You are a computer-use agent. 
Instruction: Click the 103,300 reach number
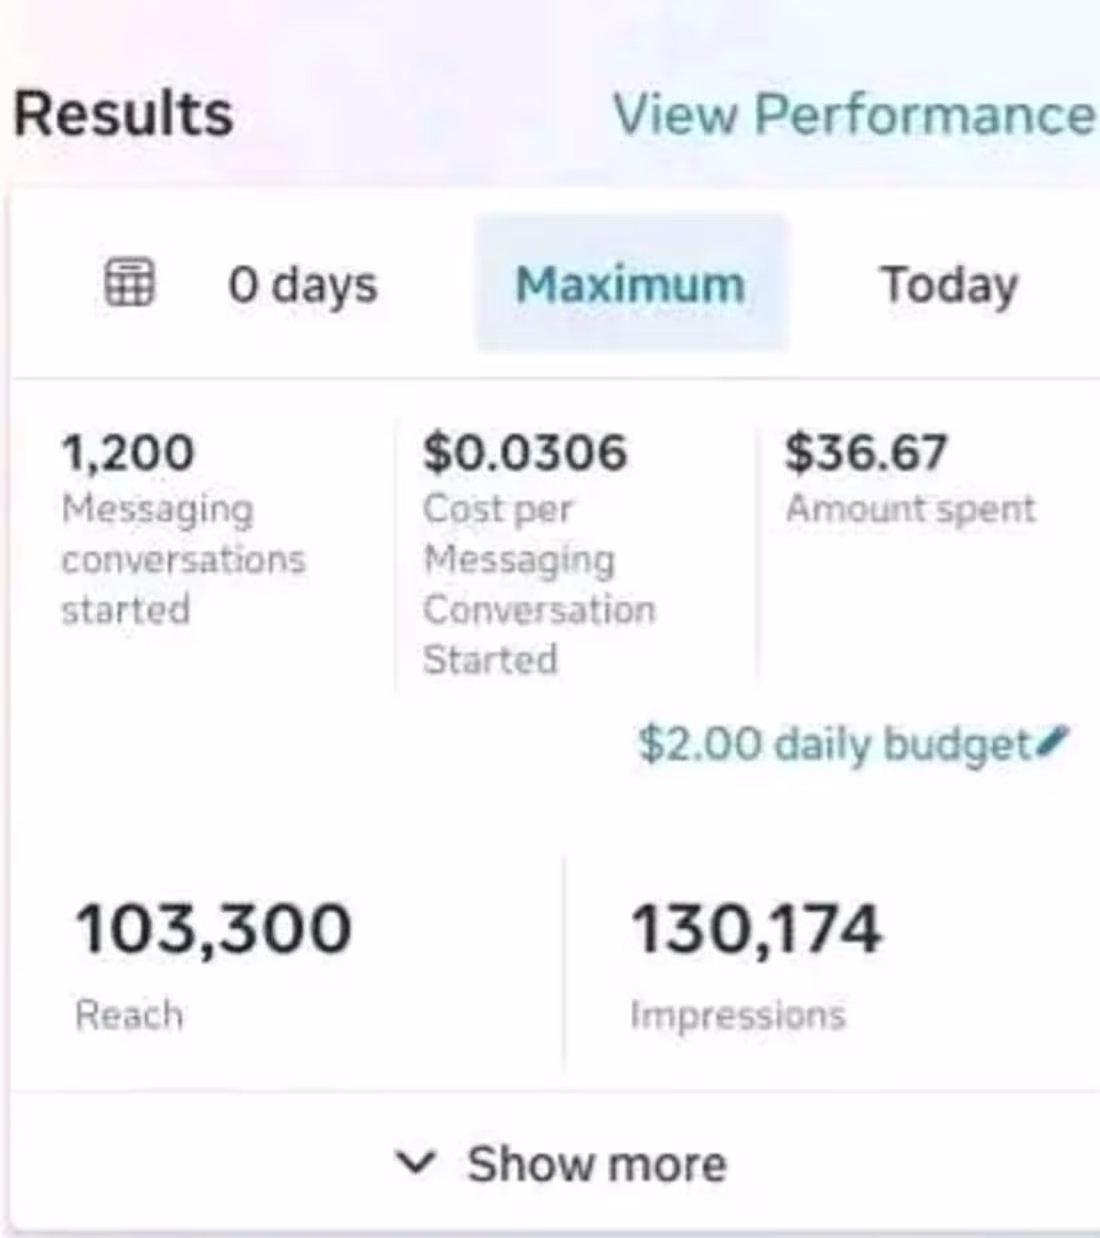[x=214, y=929]
